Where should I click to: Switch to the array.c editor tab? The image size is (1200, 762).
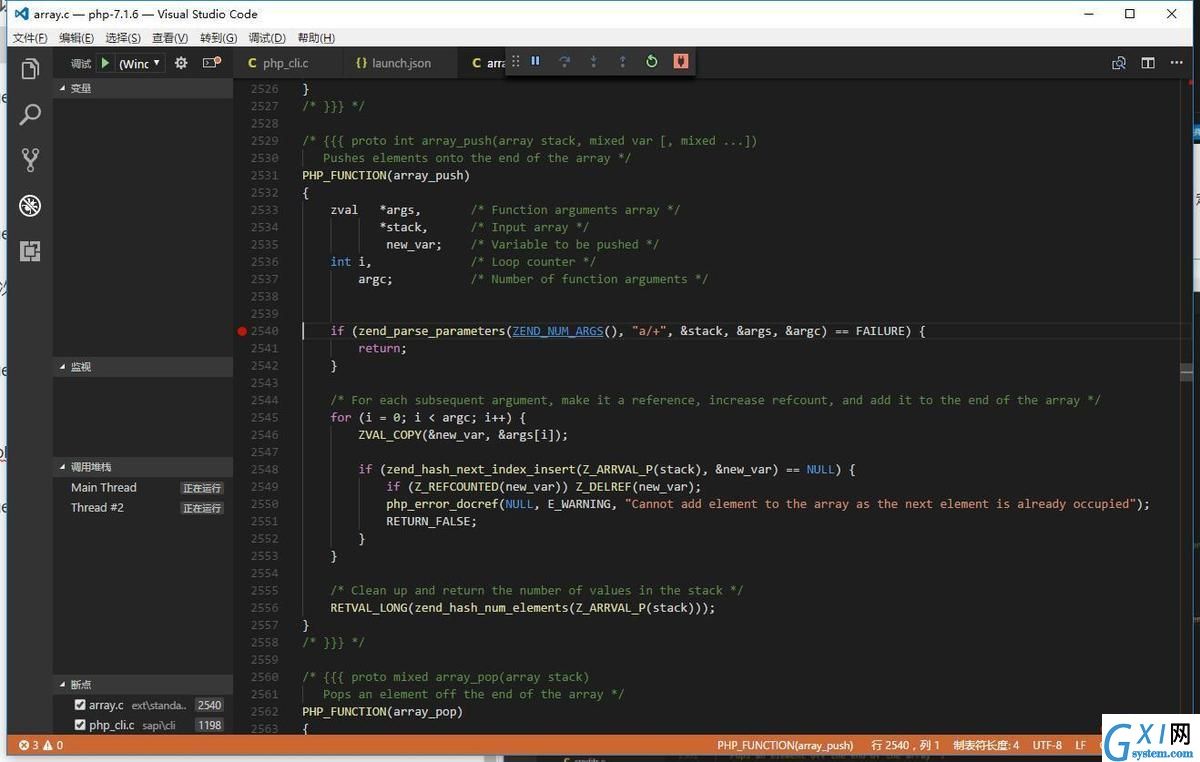click(x=483, y=63)
